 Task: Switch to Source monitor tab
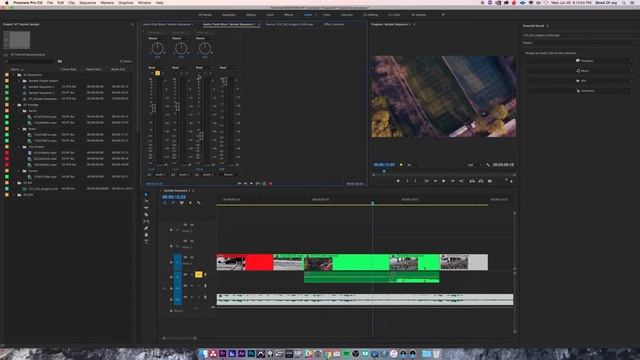[289, 24]
